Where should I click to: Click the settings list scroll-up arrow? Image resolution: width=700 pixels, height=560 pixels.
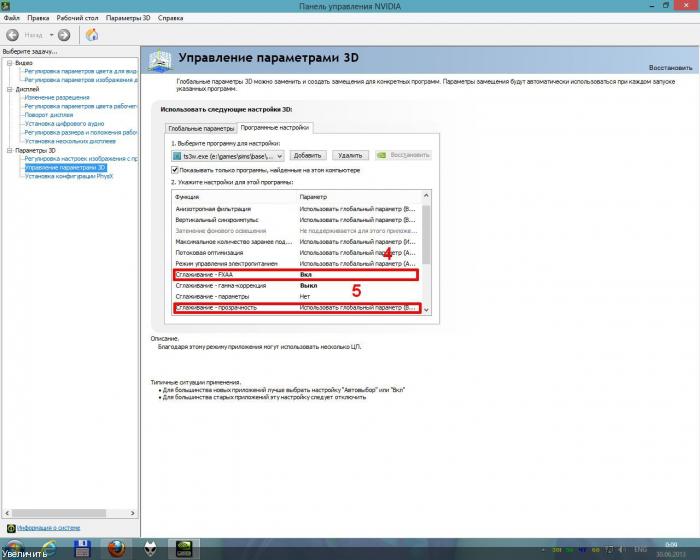(x=426, y=196)
